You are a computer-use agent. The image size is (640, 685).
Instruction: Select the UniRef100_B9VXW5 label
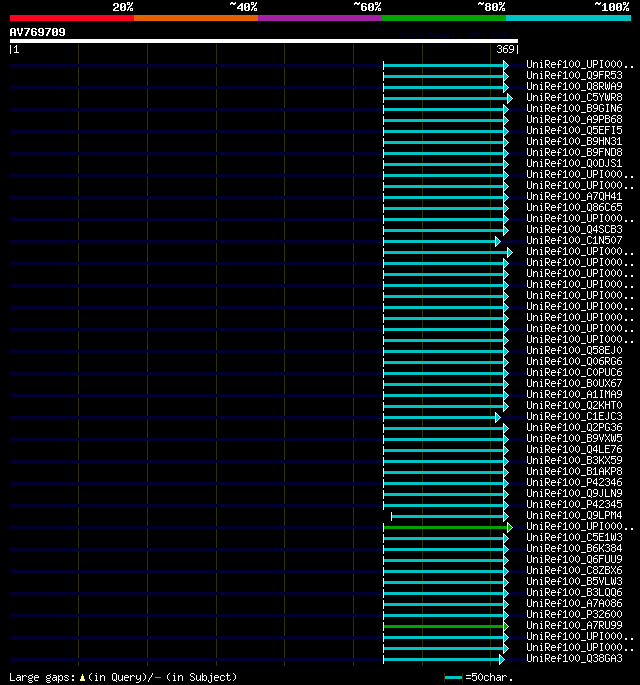[x=574, y=438]
